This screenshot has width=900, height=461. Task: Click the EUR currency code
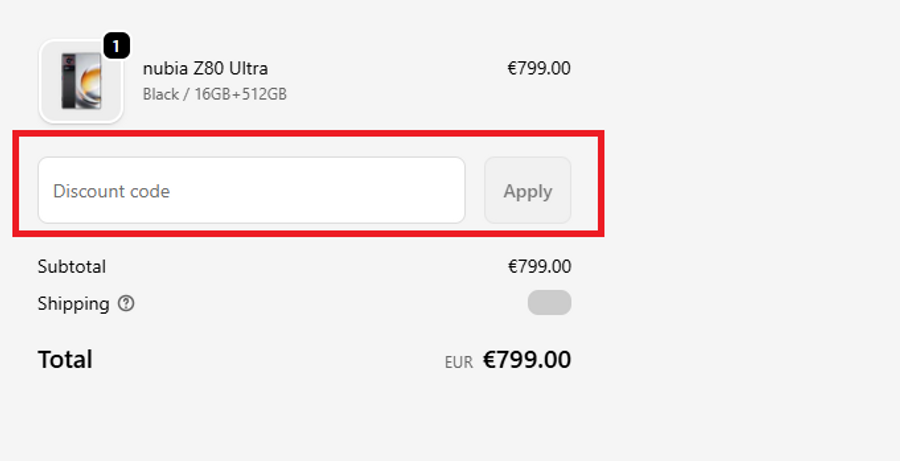click(x=458, y=363)
